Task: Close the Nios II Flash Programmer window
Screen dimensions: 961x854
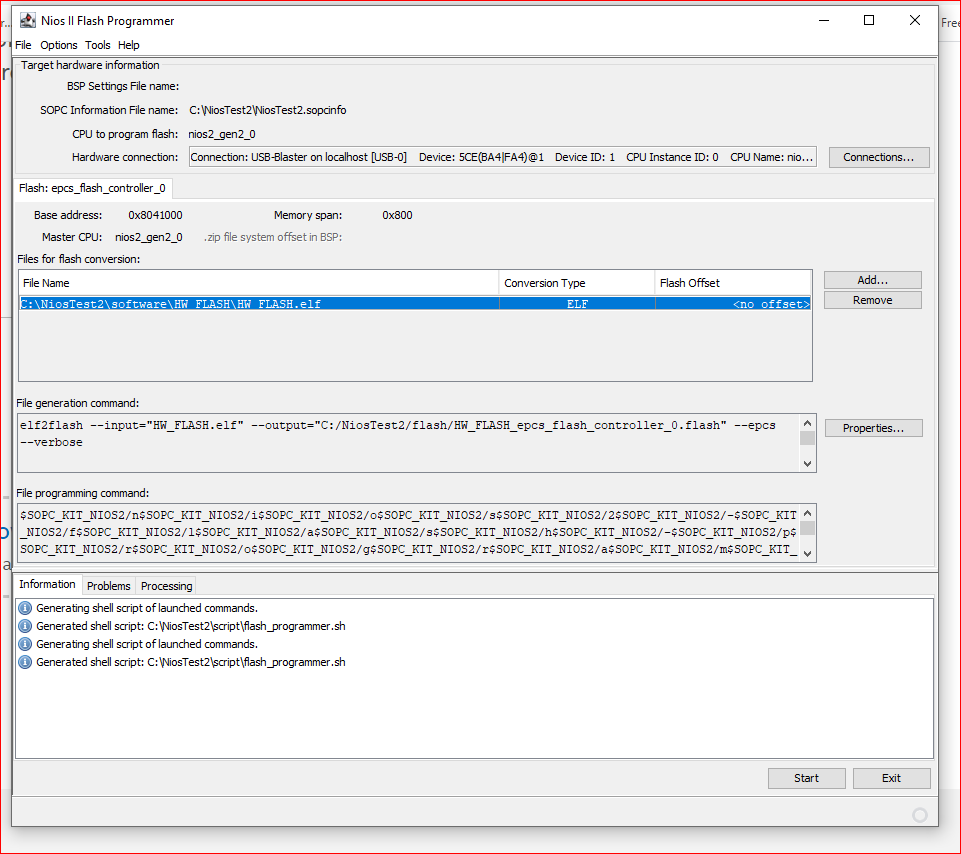Action: point(915,20)
